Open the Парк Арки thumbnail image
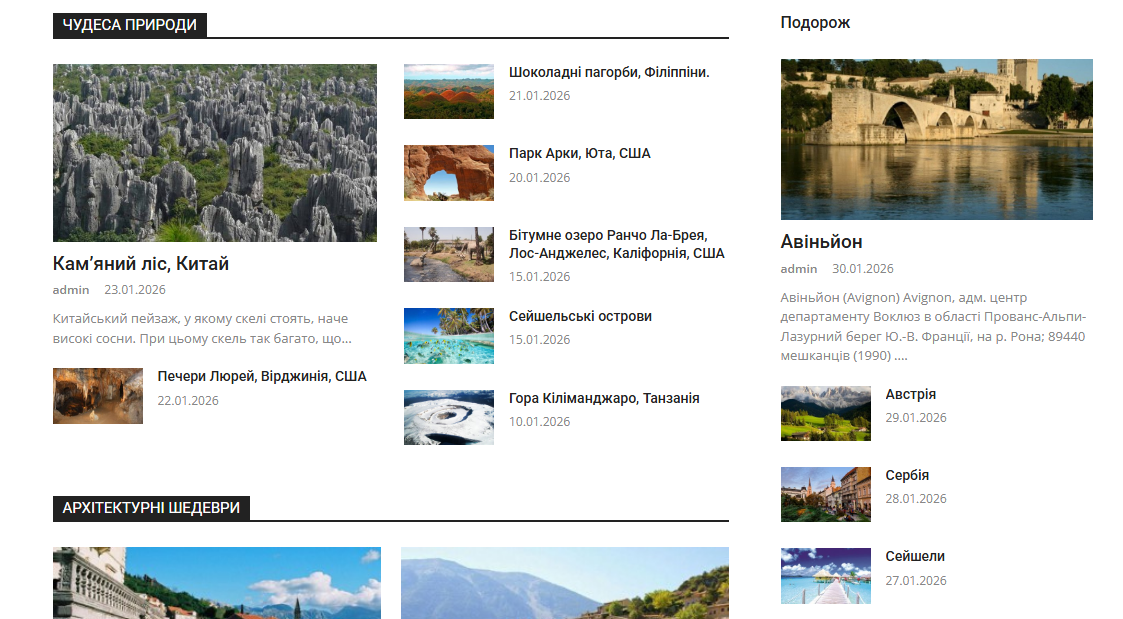Viewport: 1123px width, 619px height. pos(449,173)
